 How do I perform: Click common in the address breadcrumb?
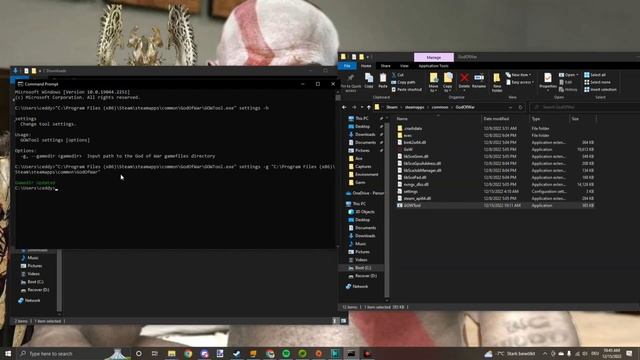tap(440, 107)
